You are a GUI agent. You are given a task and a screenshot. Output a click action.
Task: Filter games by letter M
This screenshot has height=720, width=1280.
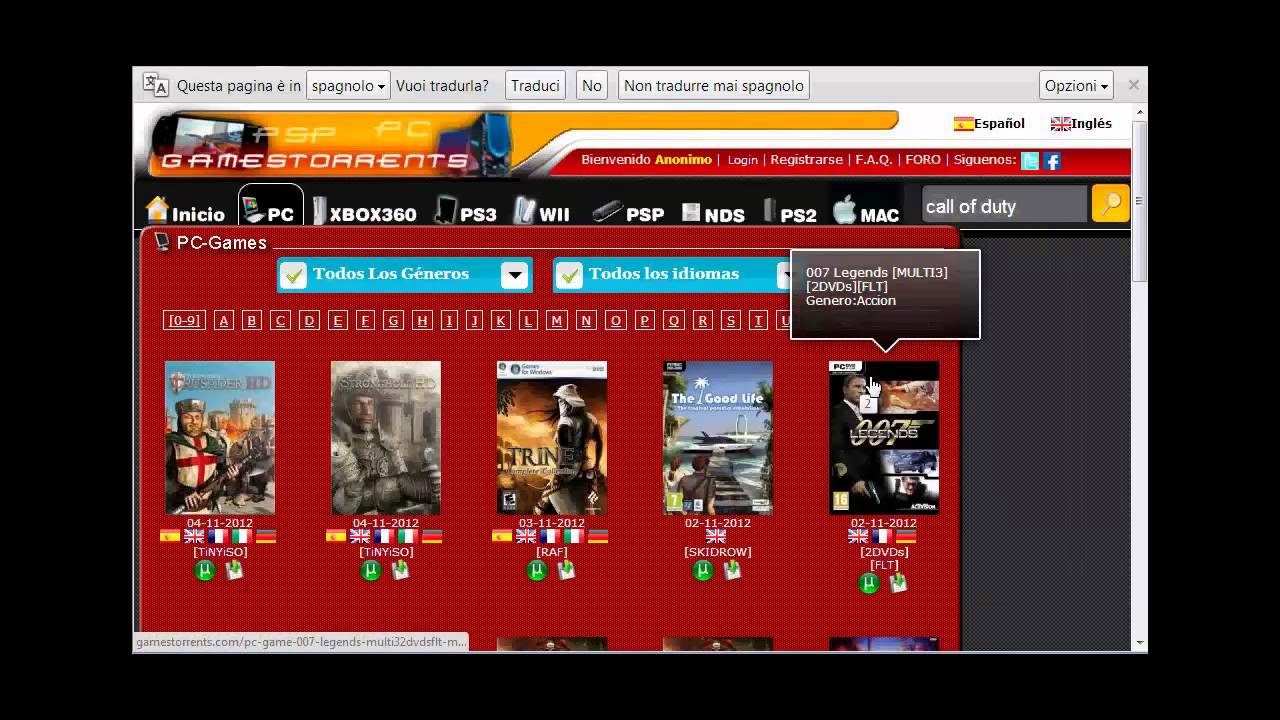pos(557,320)
